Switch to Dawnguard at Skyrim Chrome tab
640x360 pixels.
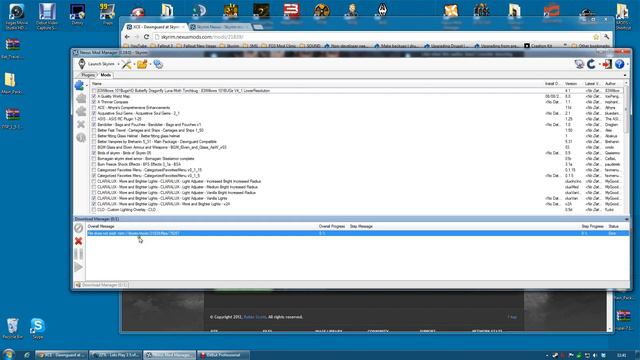click(x=155, y=27)
